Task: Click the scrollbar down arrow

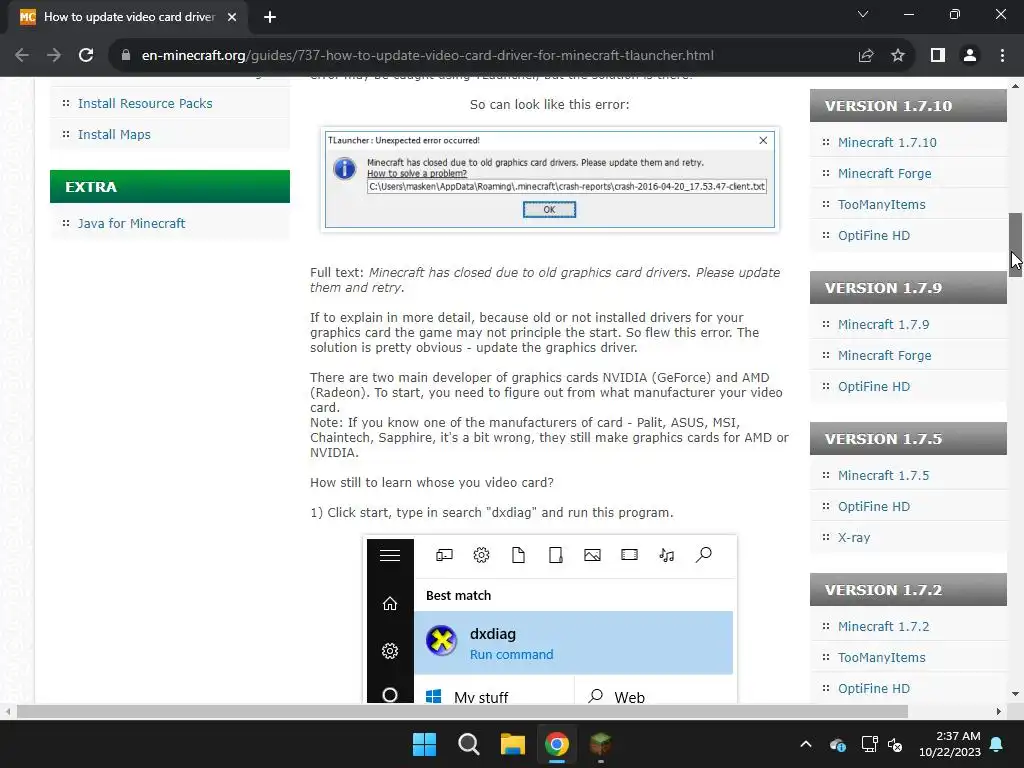Action: tap(1016, 694)
